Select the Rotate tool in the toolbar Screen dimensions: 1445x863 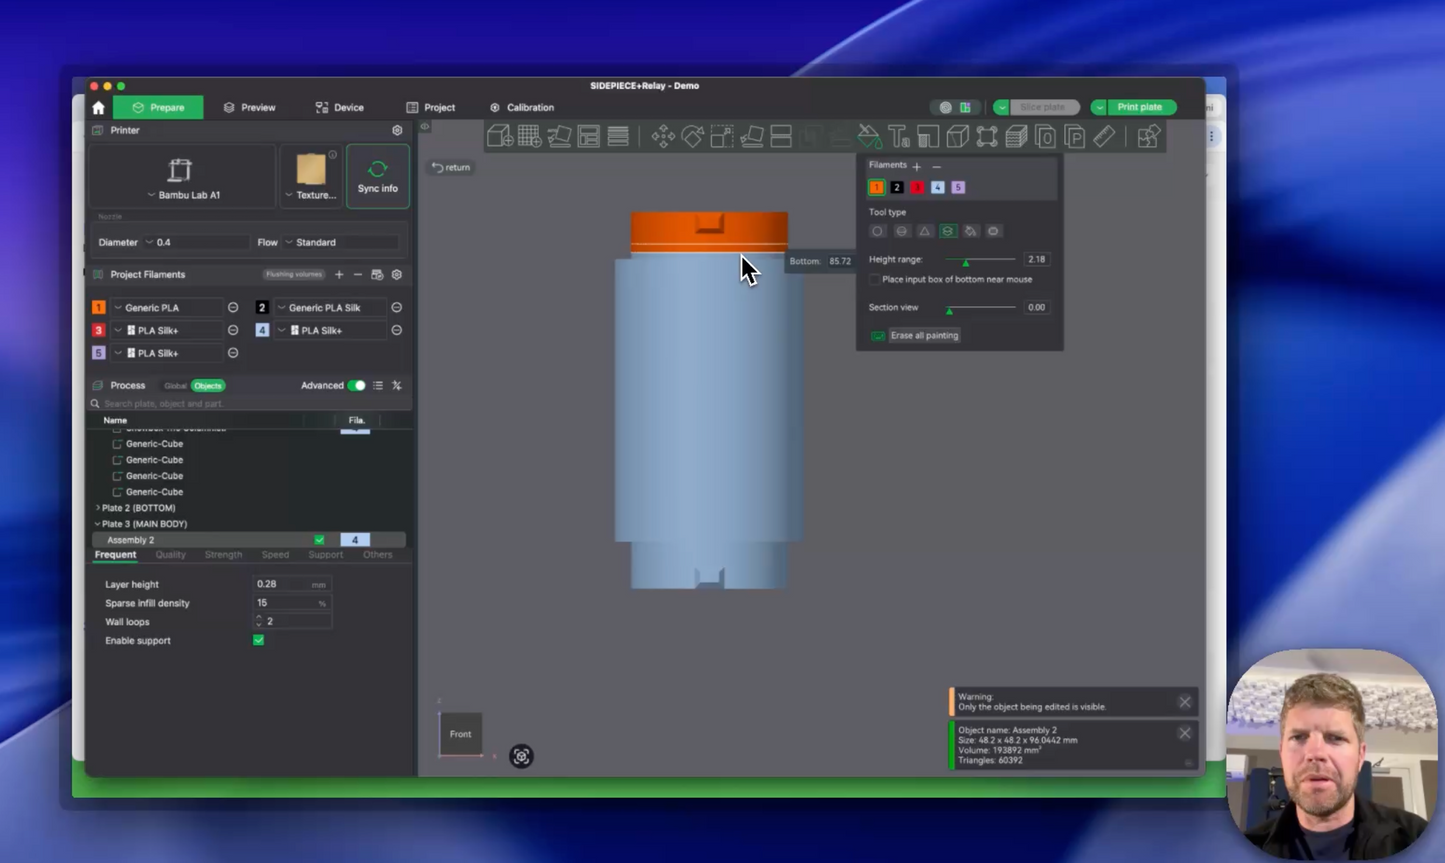693,136
